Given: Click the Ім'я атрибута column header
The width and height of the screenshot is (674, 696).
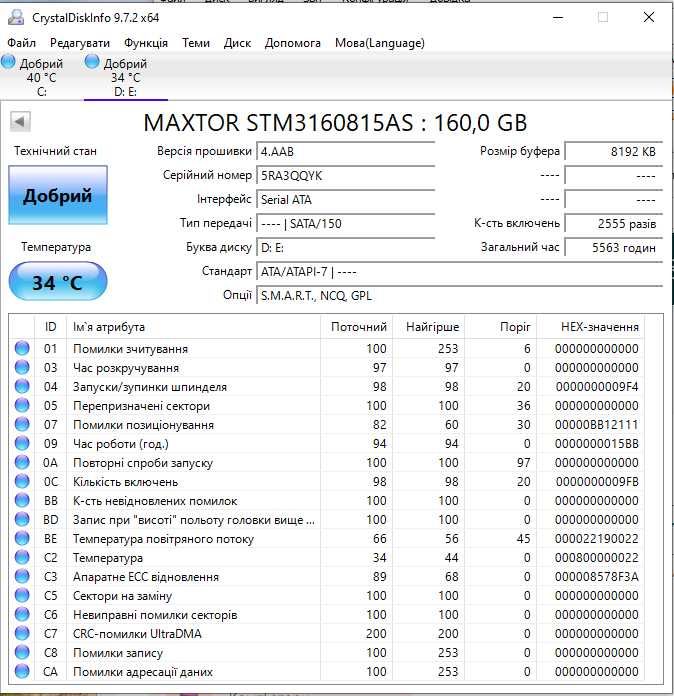Looking at the screenshot, I should 194,327.
